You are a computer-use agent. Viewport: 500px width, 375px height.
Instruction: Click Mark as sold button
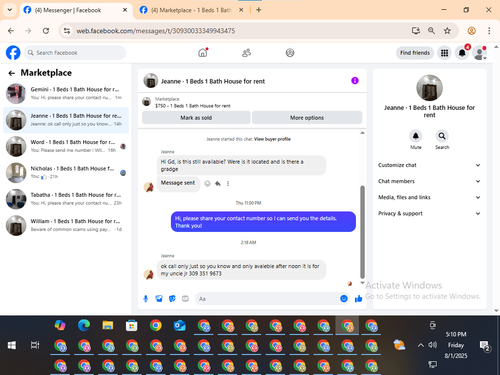point(196,118)
